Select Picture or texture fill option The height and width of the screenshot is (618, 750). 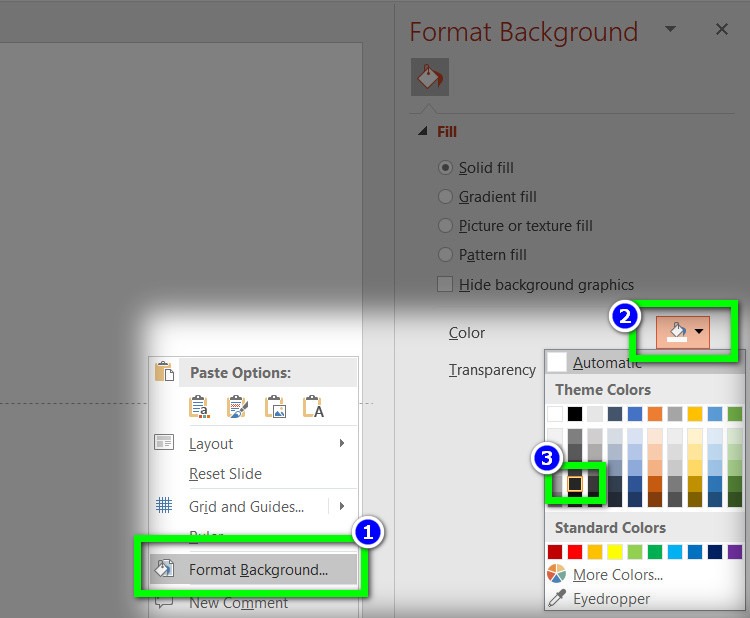coord(446,226)
